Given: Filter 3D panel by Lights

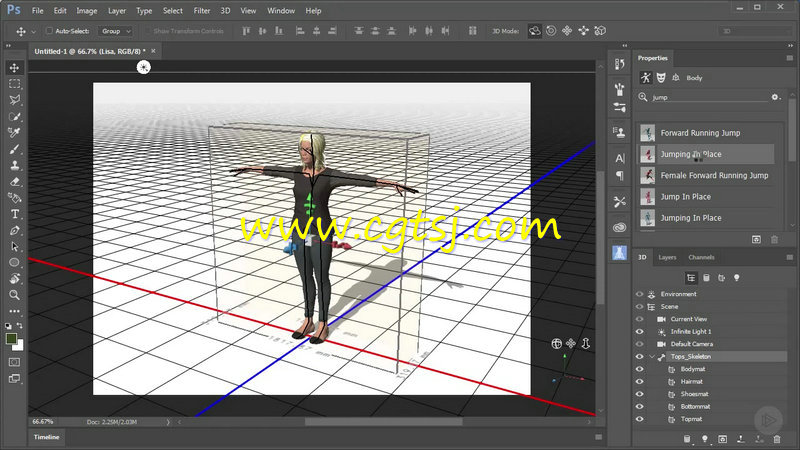Looking at the screenshot, I should (736, 278).
